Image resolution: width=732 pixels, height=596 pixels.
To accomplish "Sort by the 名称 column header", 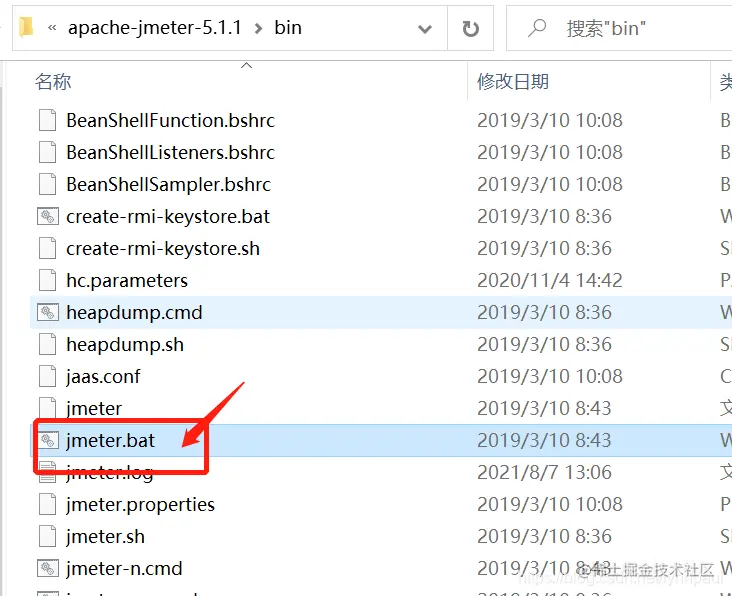I will click(53, 82).
